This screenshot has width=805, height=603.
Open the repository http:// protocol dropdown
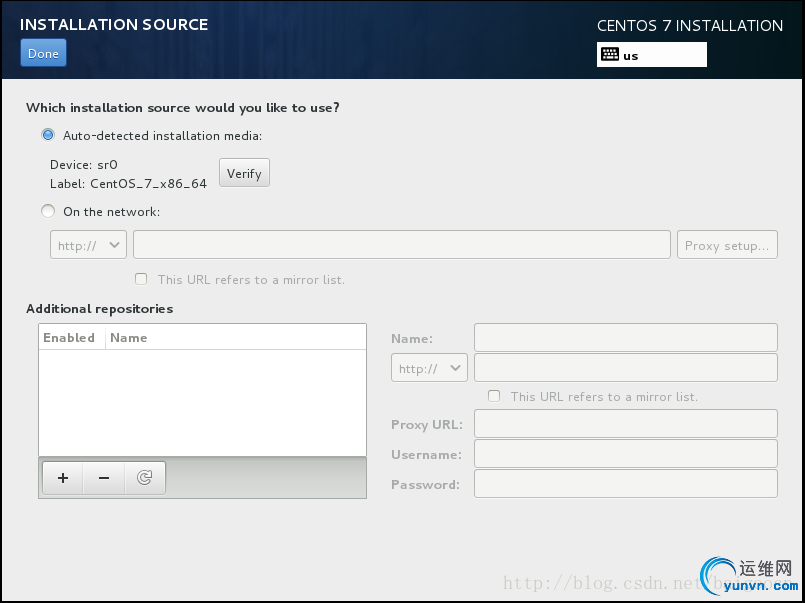coord(429,367)
